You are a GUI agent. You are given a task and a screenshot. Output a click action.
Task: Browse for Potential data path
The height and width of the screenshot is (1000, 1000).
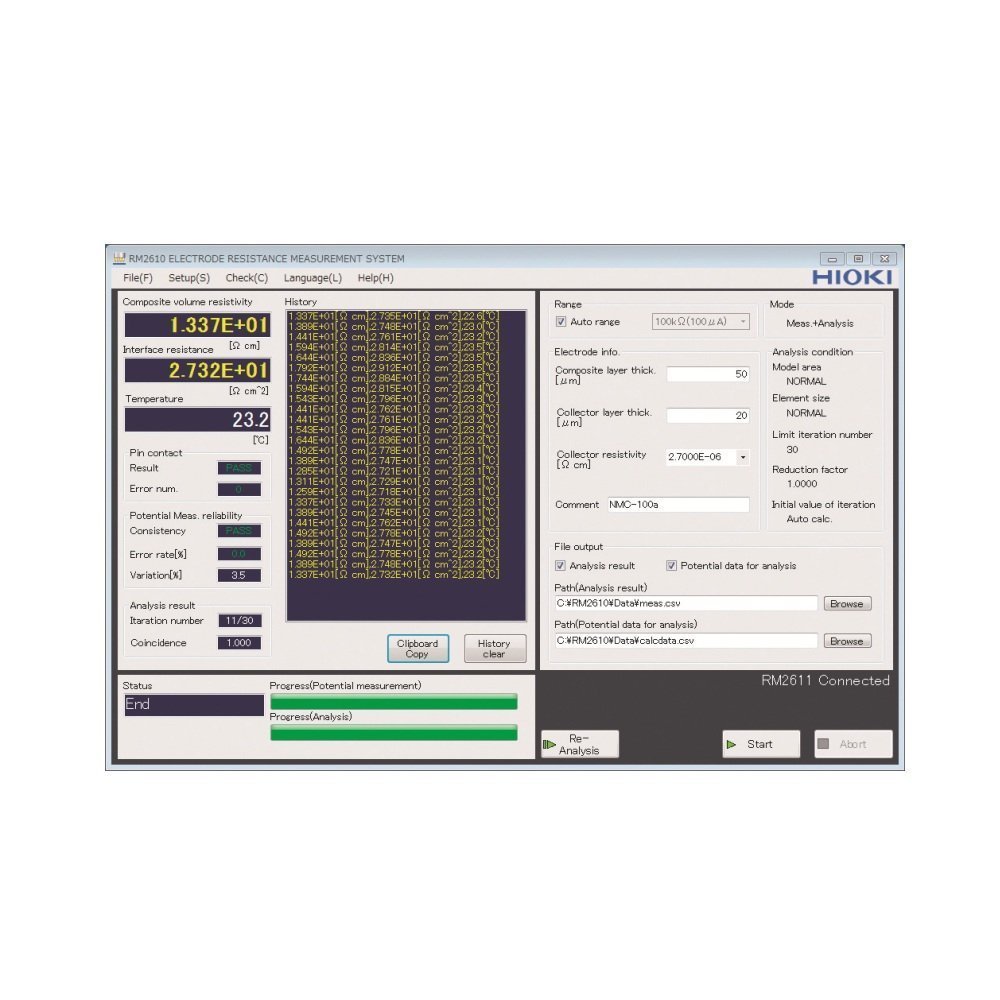click(847, 641)
